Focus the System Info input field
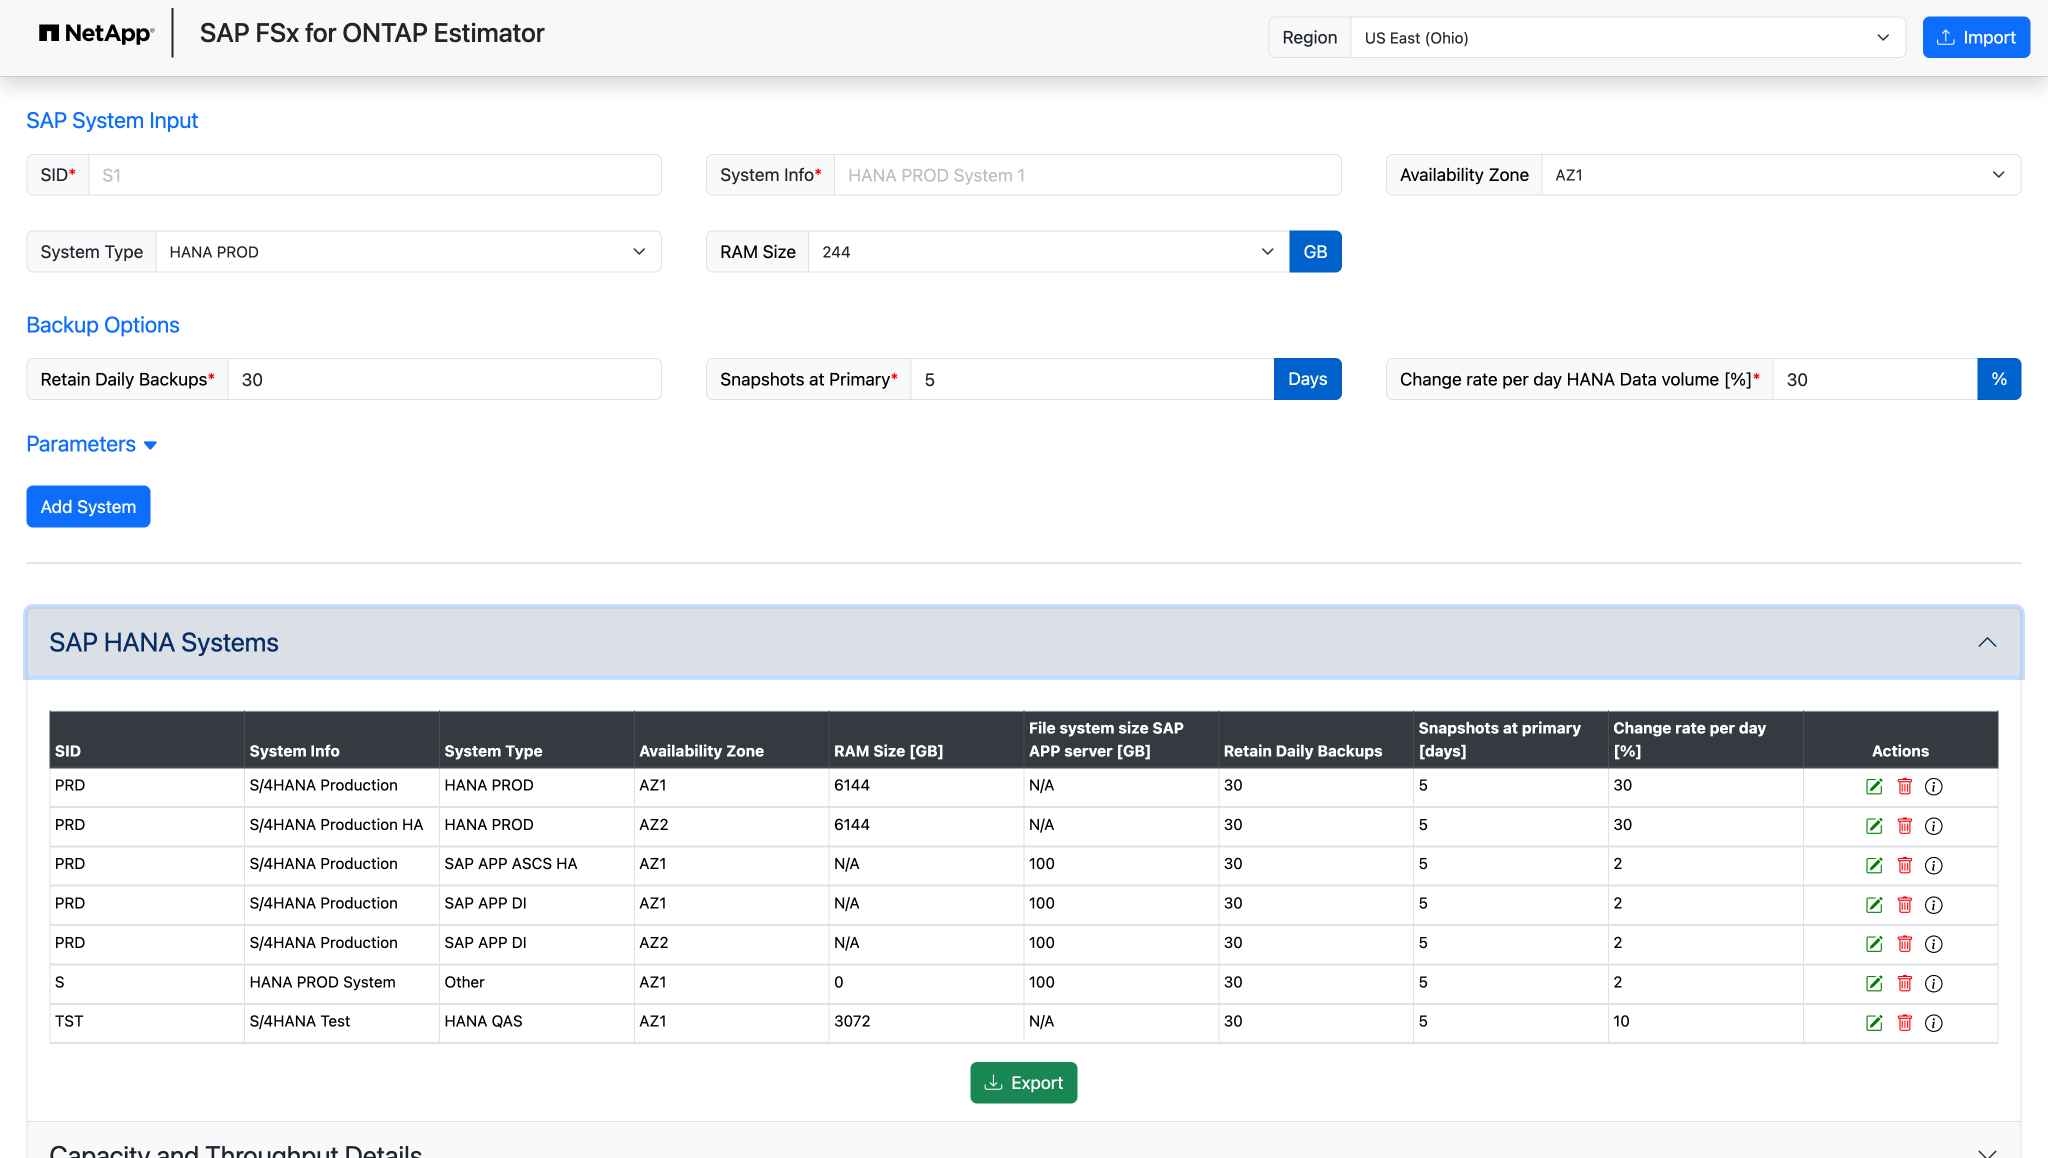This screenshot has height=1158, width=2048. tap(1087, 175)
